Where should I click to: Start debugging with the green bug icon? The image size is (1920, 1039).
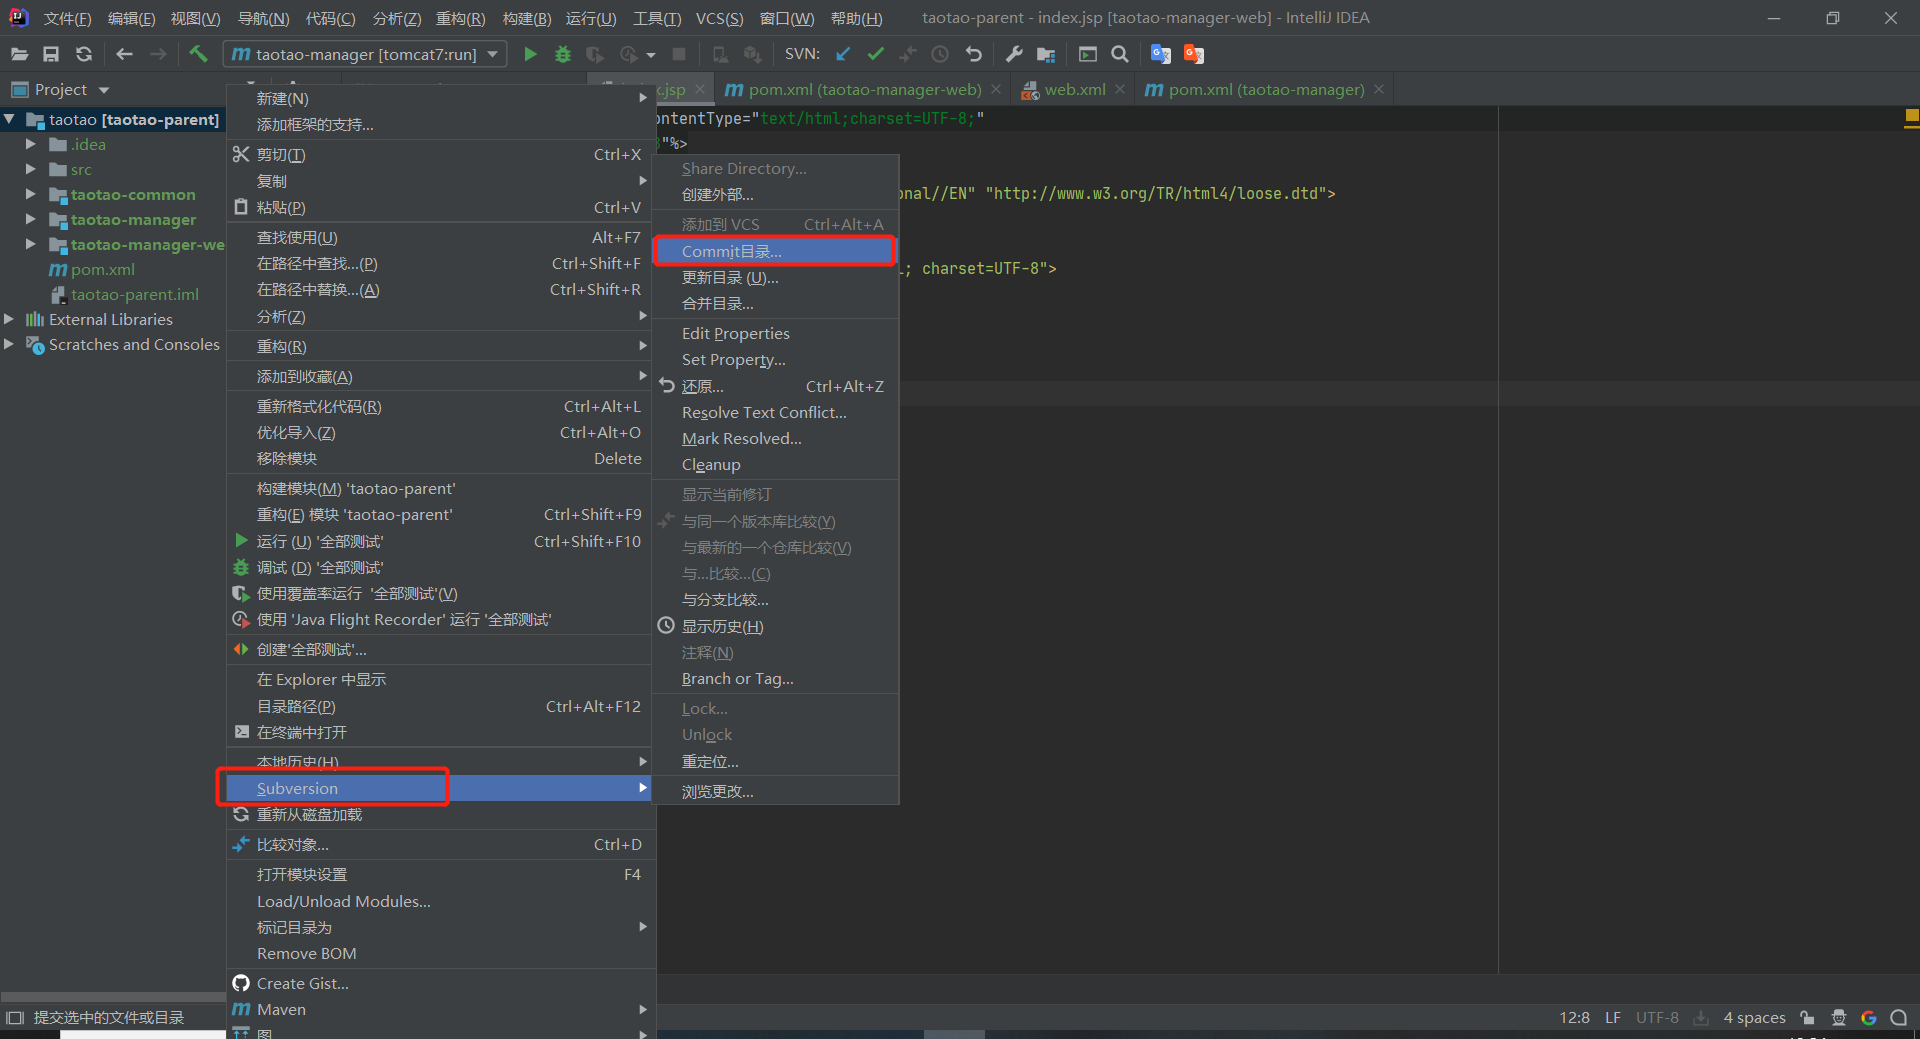pyautogui.click(x=563, y=54)
